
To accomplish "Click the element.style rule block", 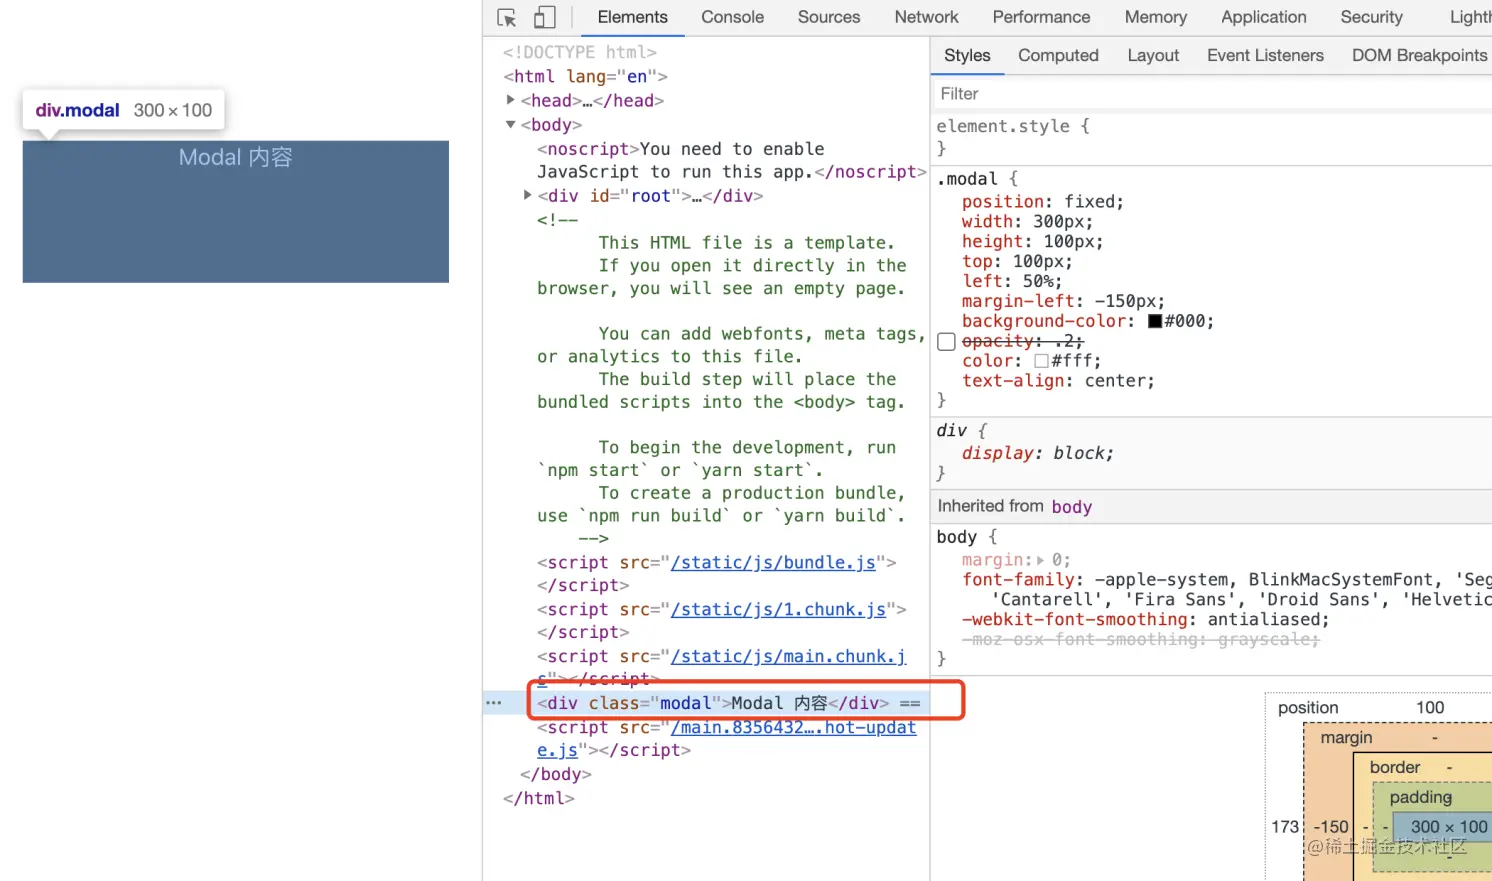I will [x=1013, y=137].
